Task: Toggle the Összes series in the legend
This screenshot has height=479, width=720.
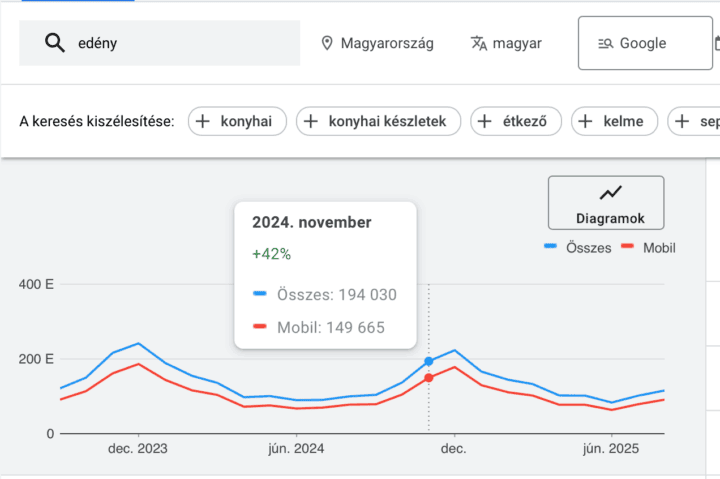Action: click(577, 247)
